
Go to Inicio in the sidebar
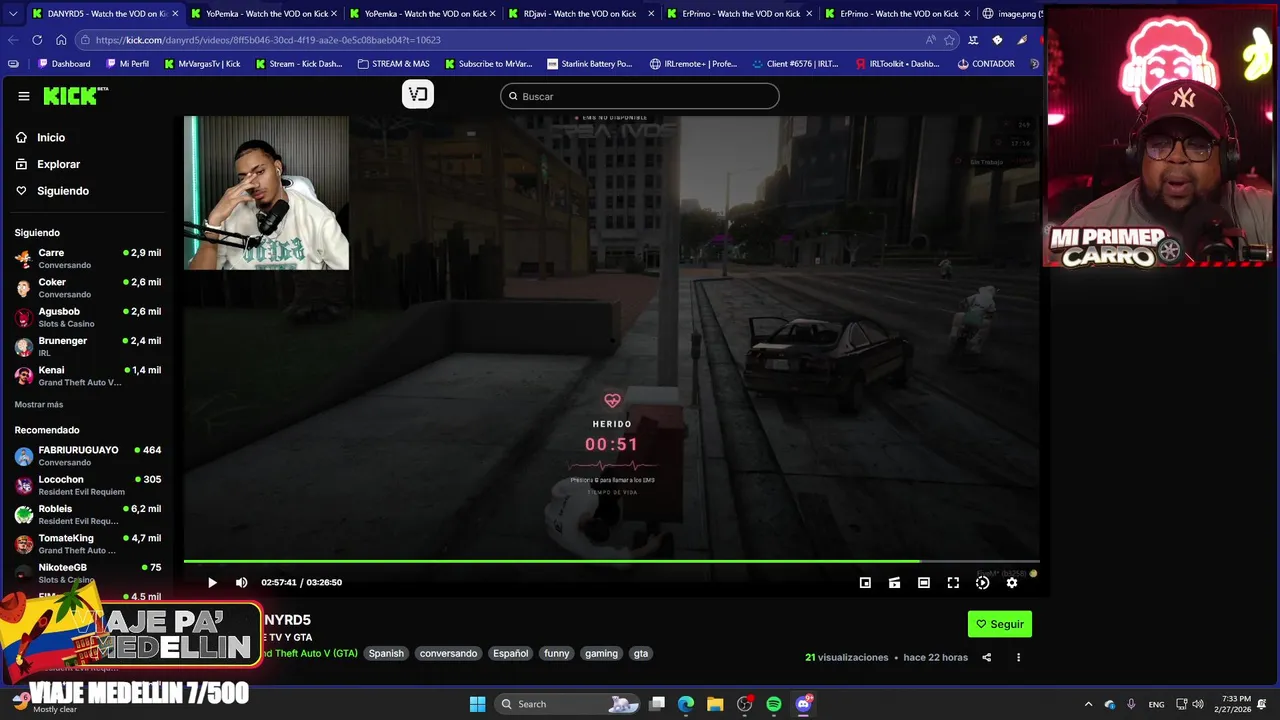(x=40, y=137)
